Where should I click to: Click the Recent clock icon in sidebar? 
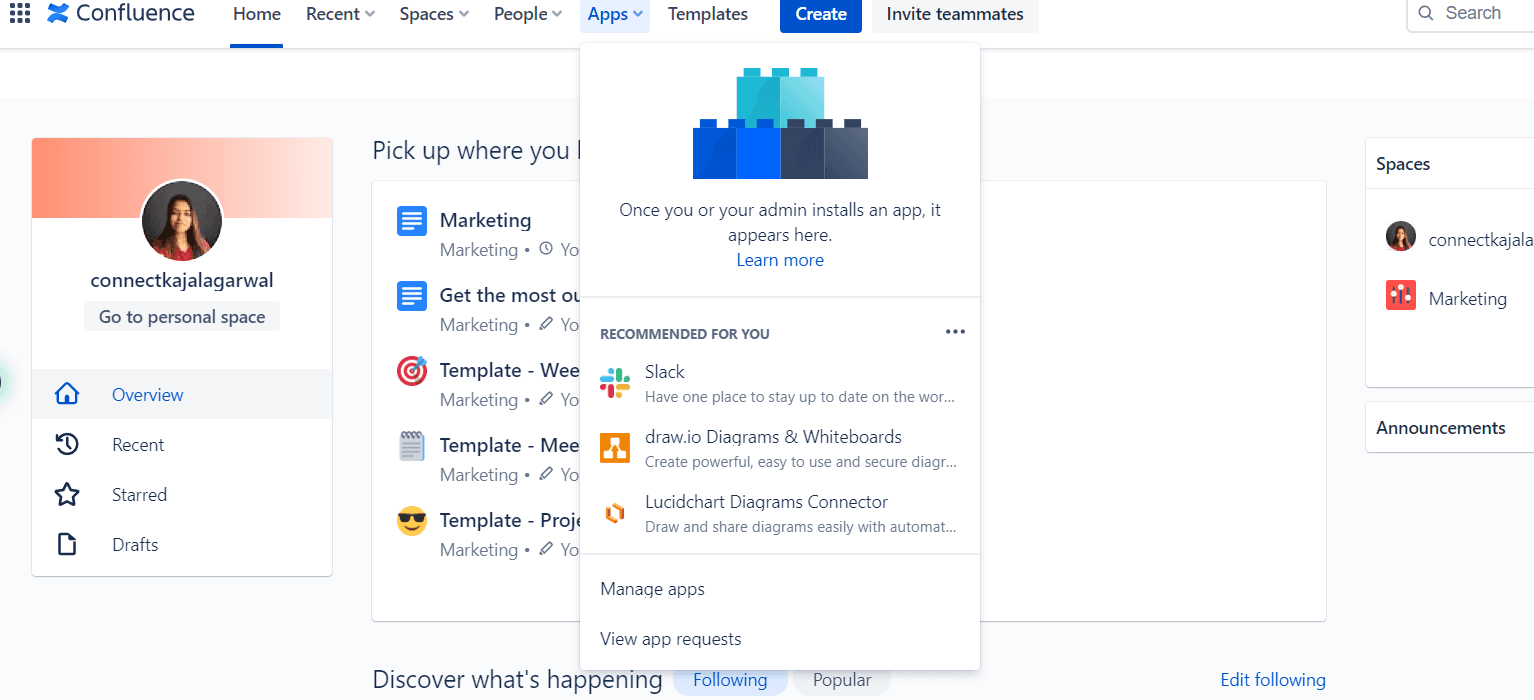pyautogui.click(x=66, y=444)
